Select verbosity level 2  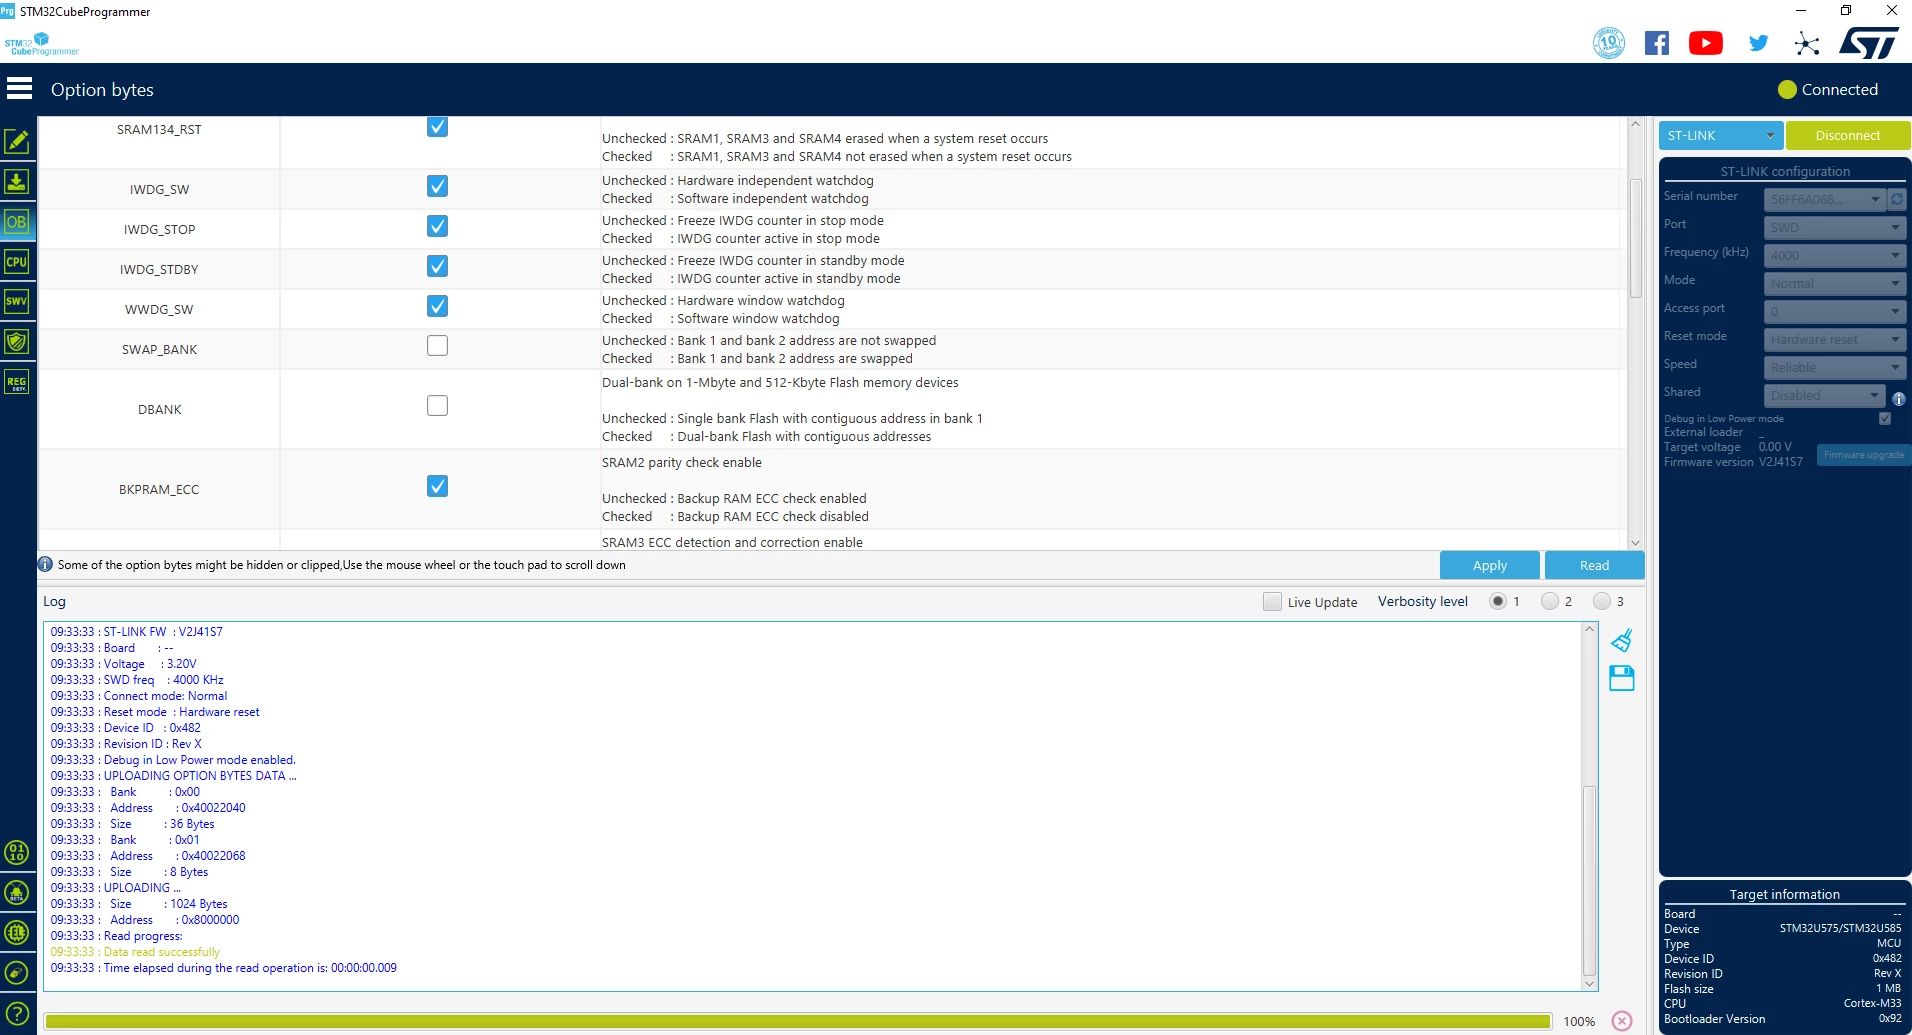[1550, 601]
